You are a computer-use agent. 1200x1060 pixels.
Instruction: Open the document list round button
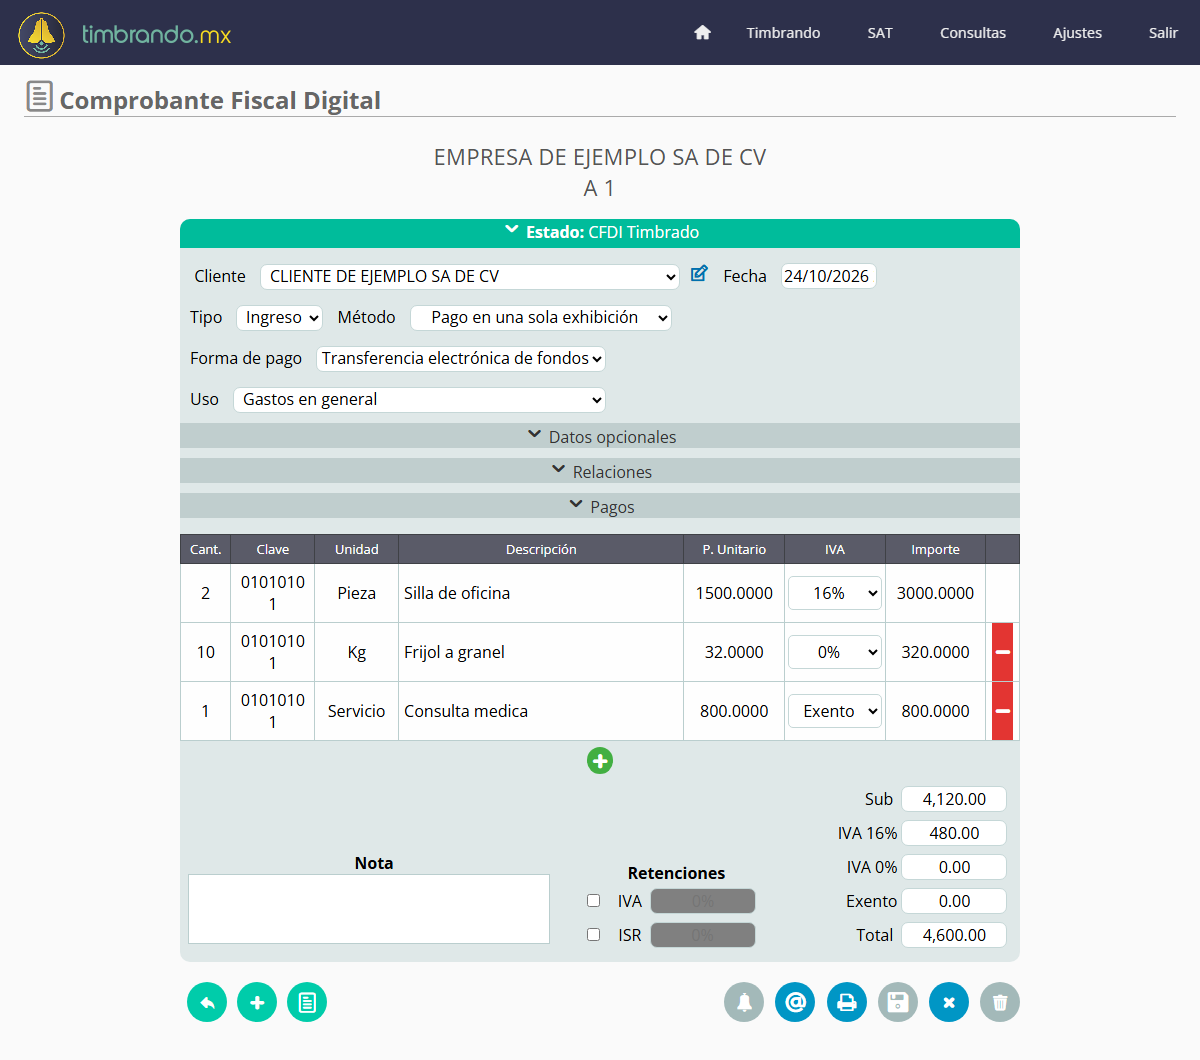click(x=307, y=1002)
